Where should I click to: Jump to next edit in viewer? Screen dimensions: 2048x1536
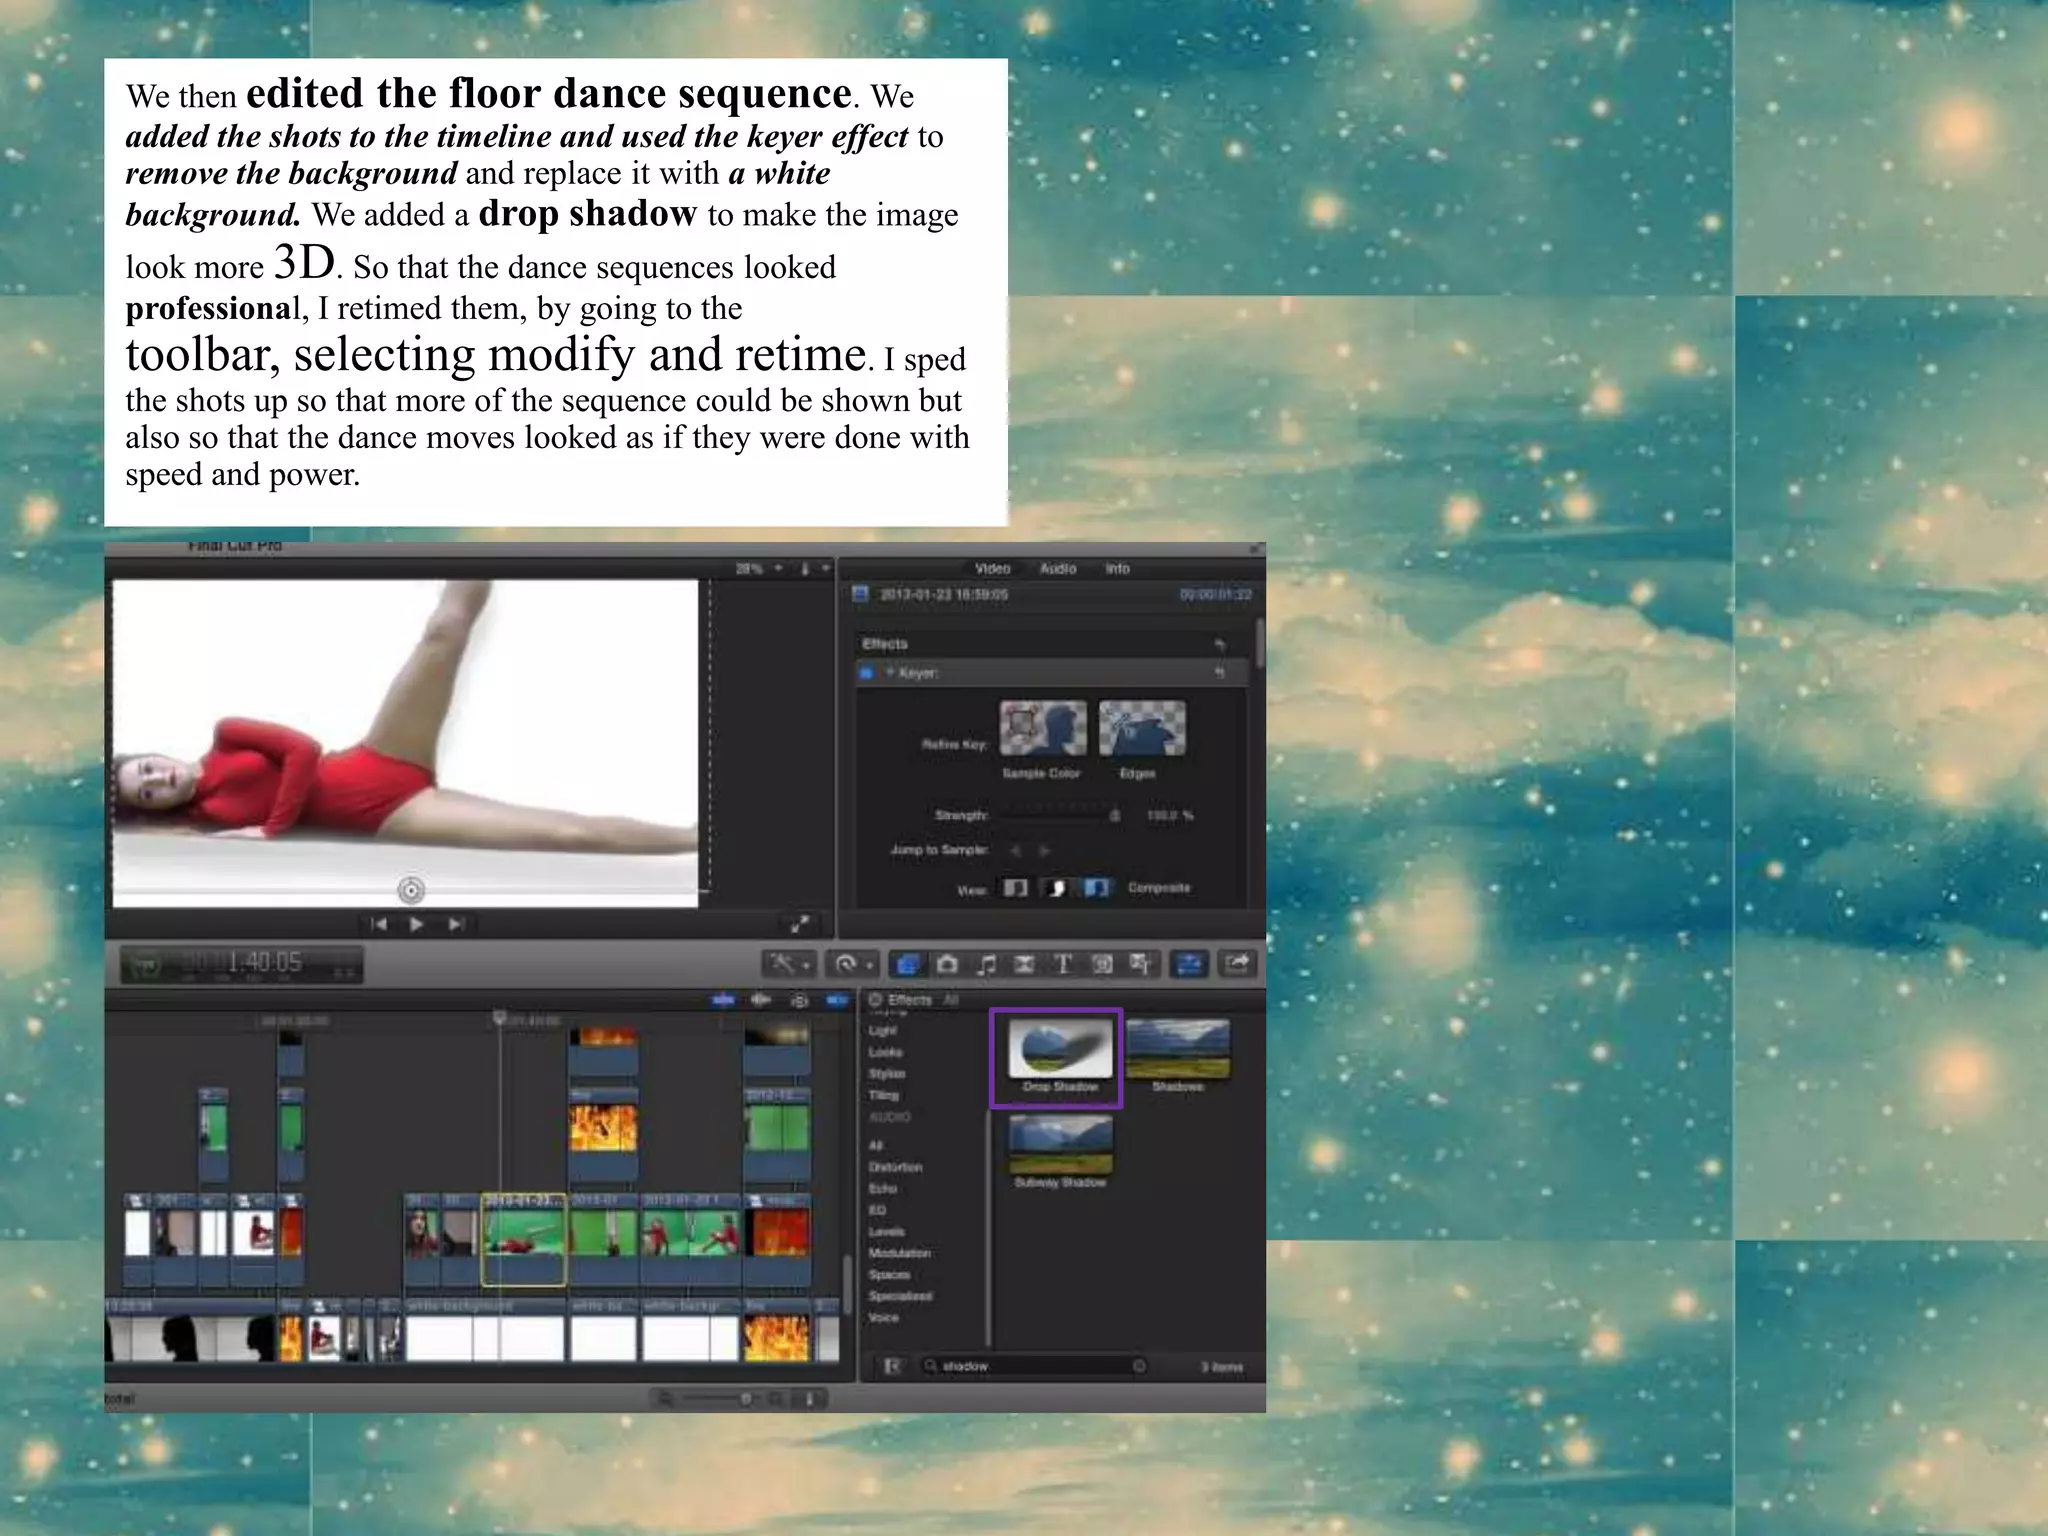click(456, 924)
